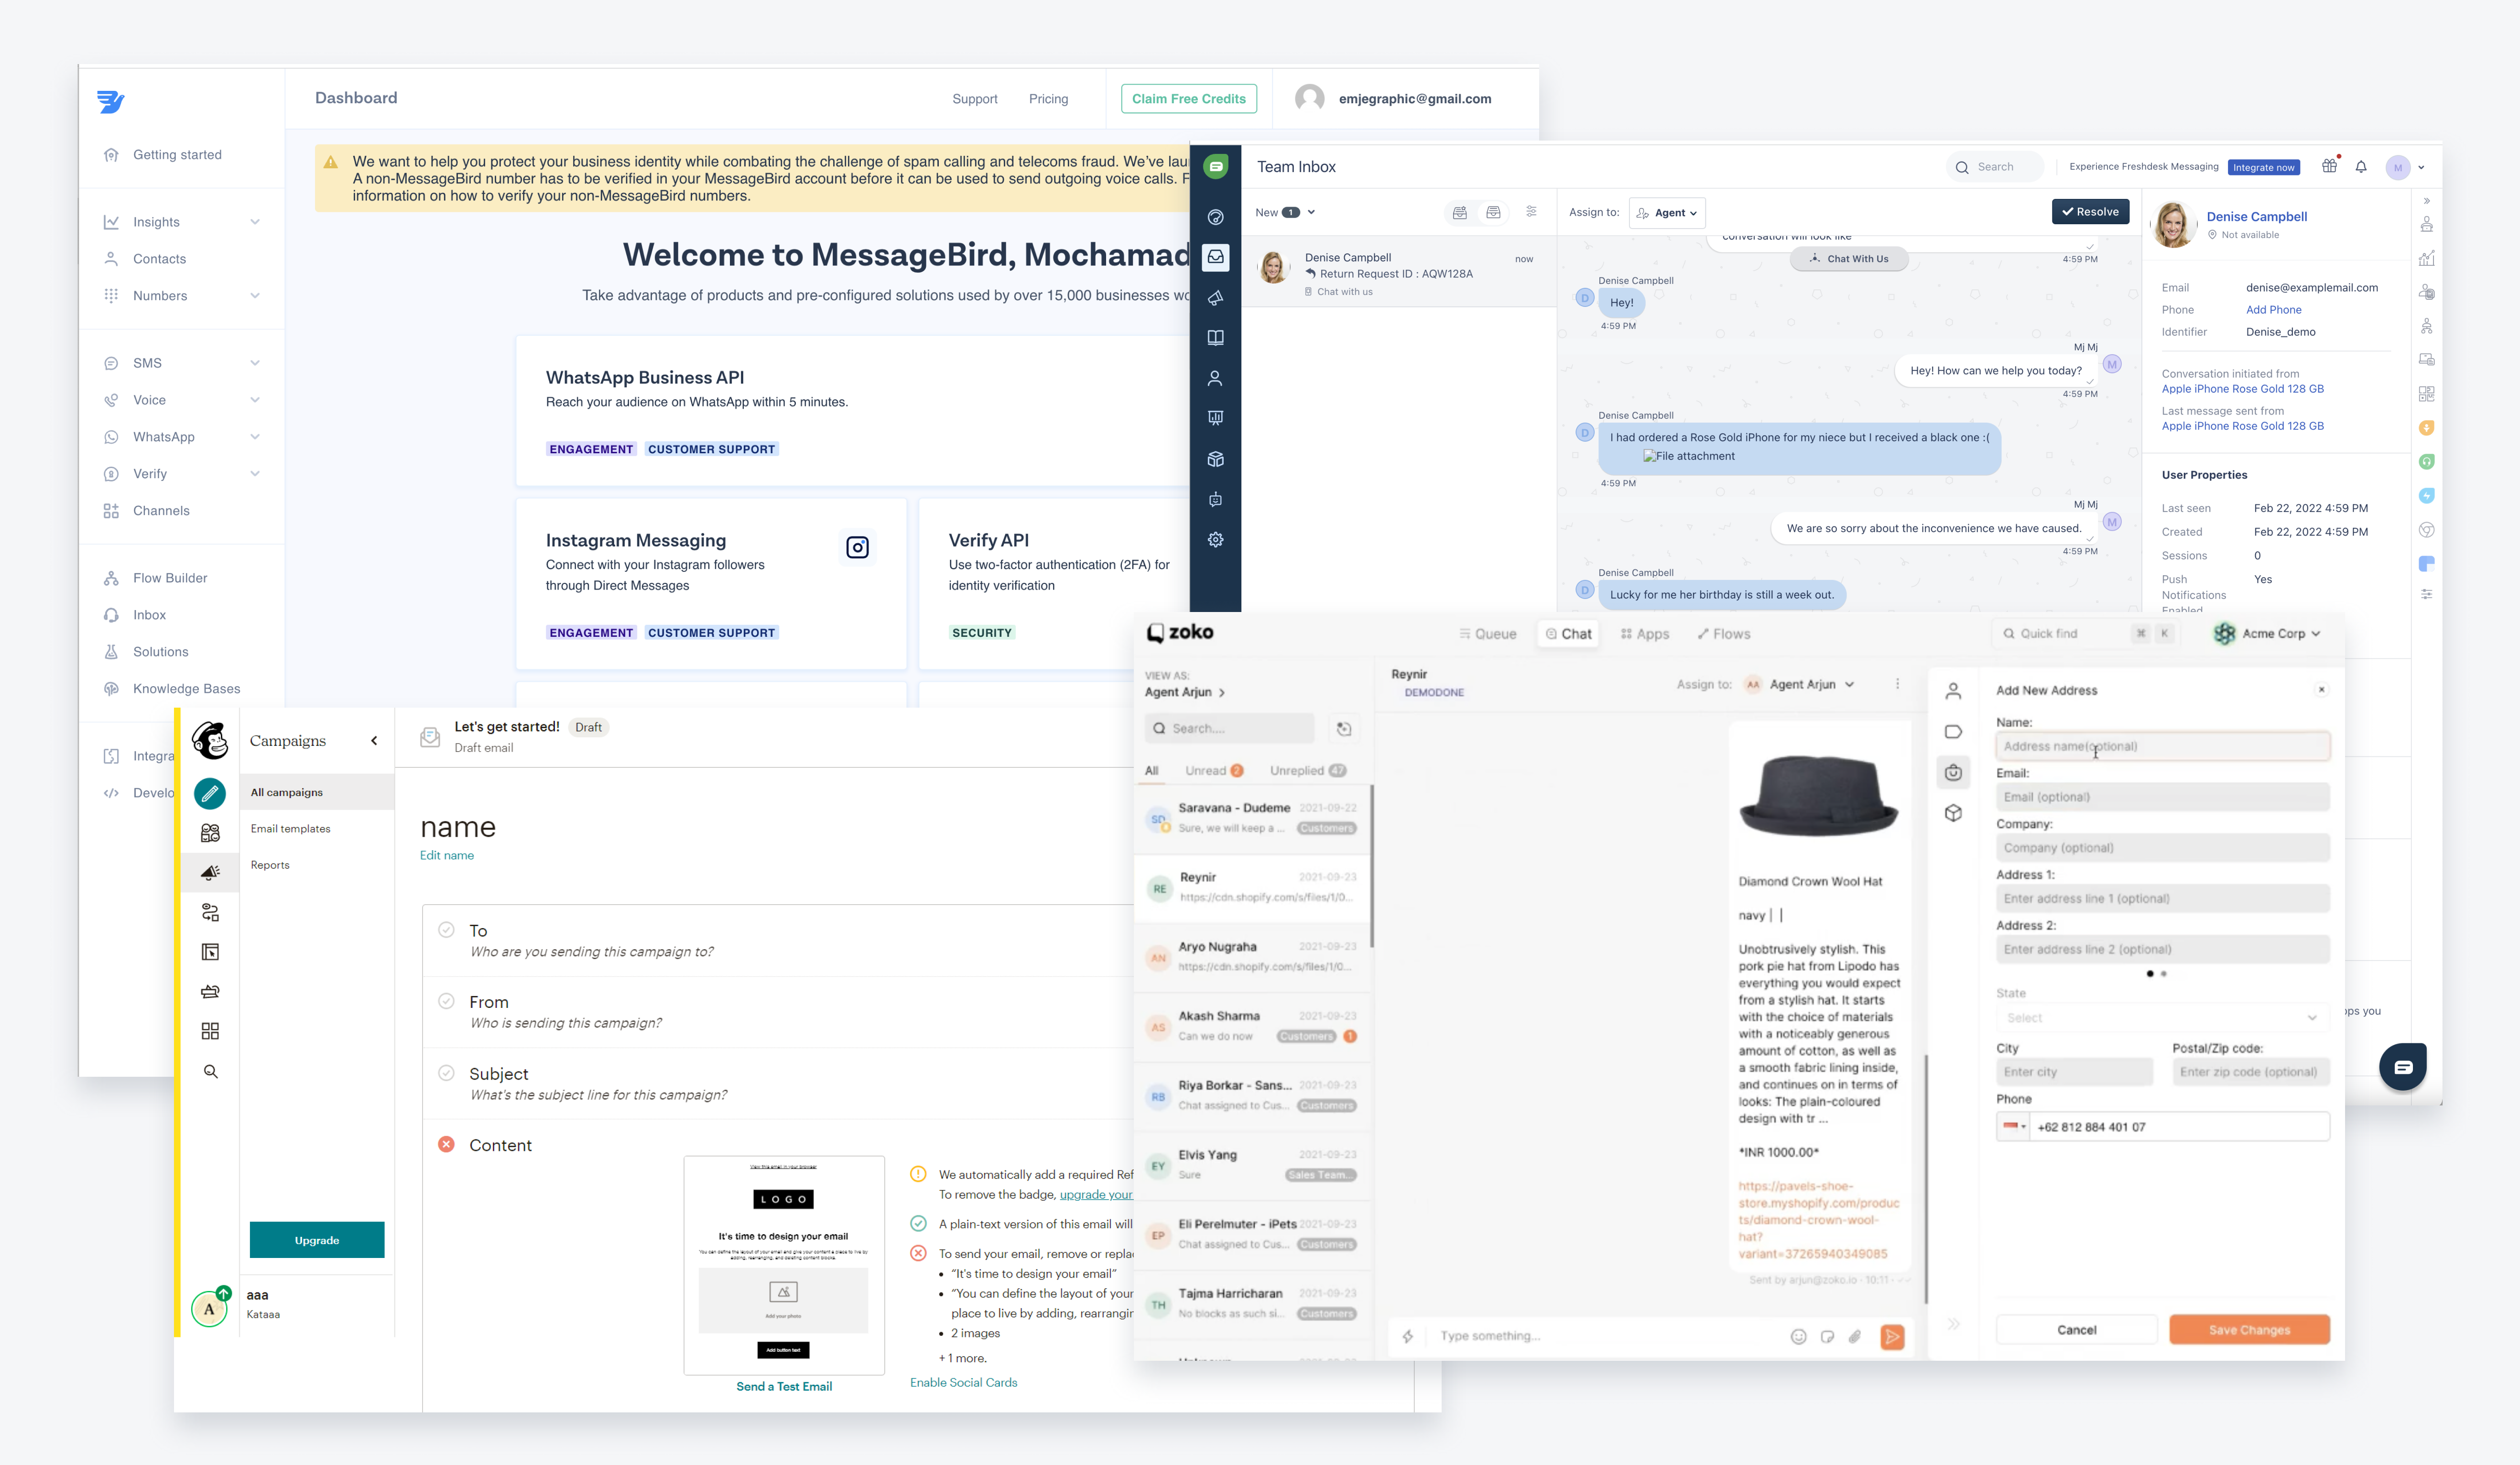Open Contacts person icon in Freshdesk sidebar
2520x1465 pixels.
1215,378
